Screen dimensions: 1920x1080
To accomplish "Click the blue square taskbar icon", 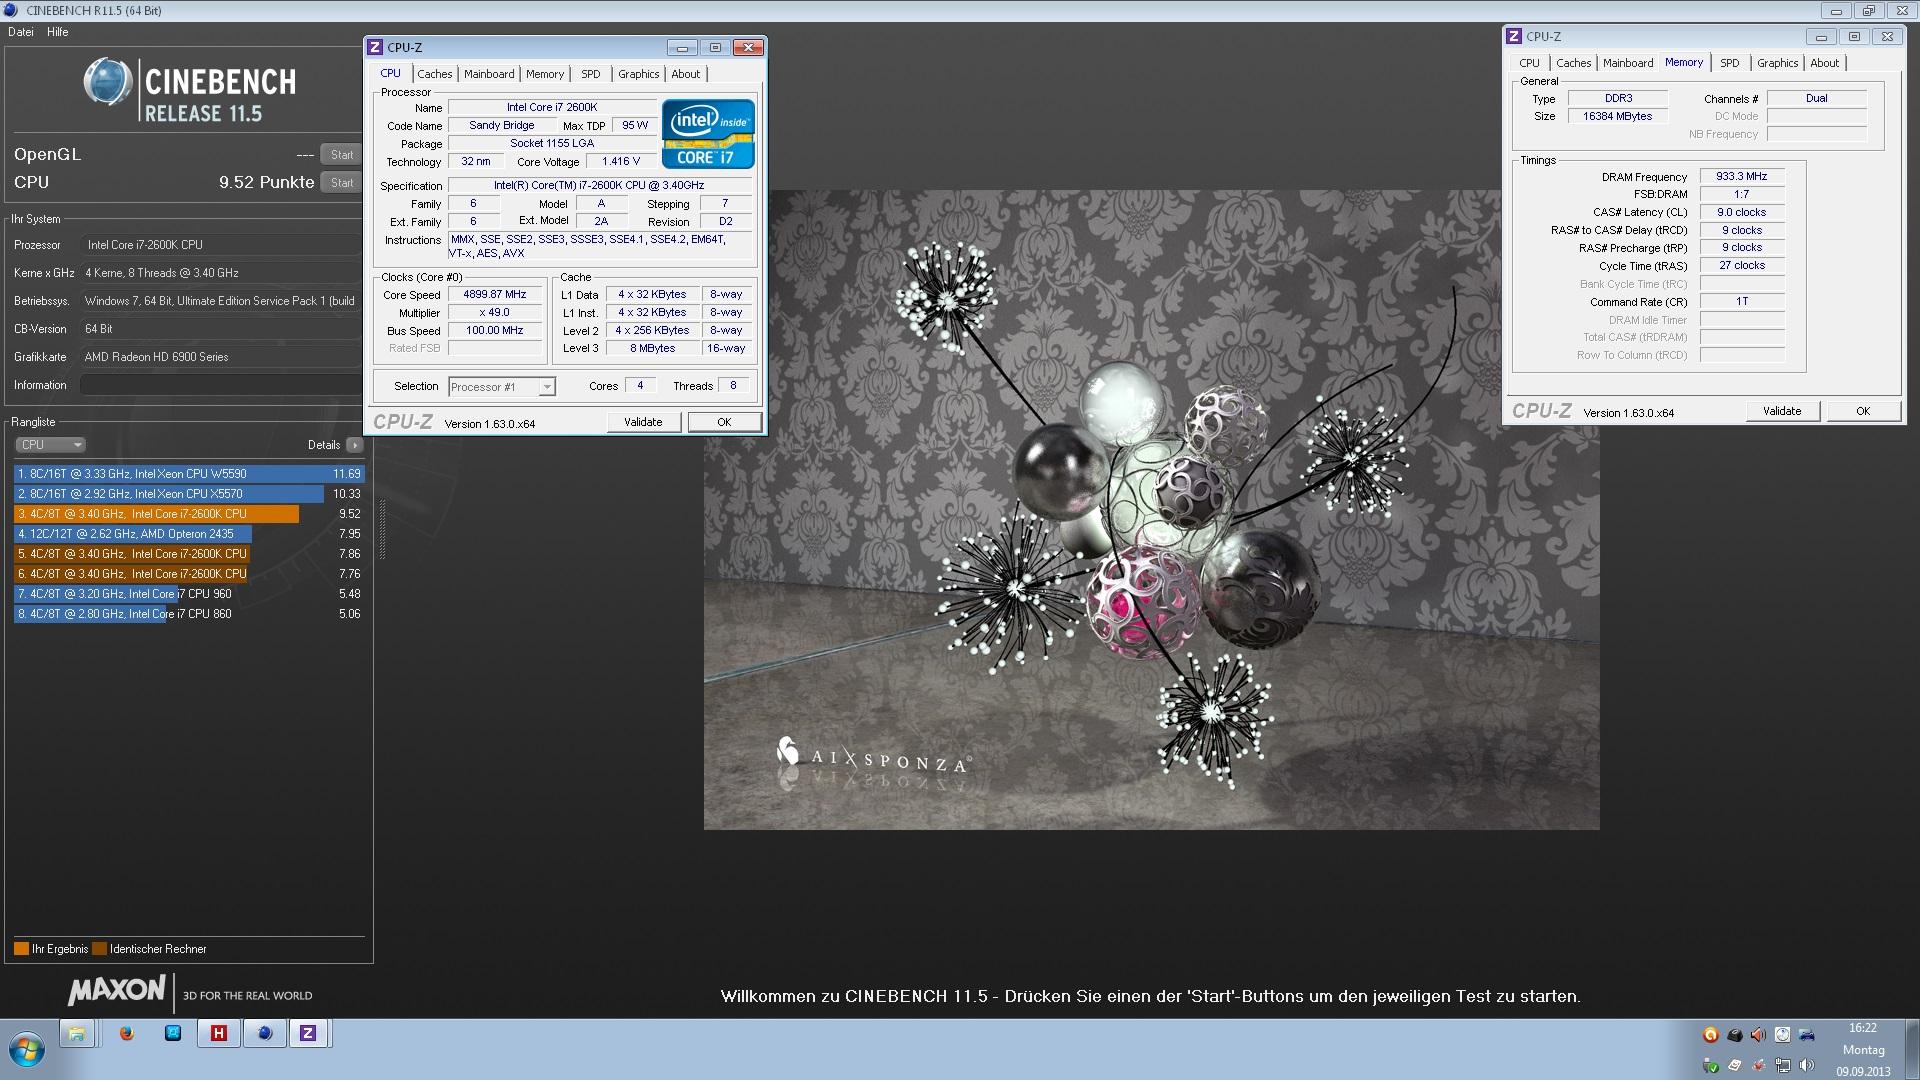I will [x=173, y=1034].
